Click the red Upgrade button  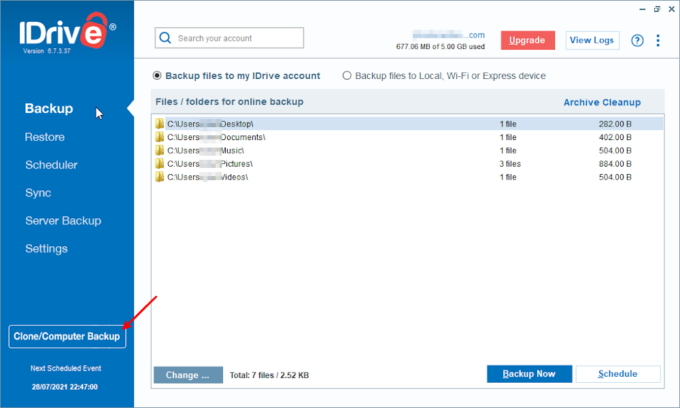[528, 40]
